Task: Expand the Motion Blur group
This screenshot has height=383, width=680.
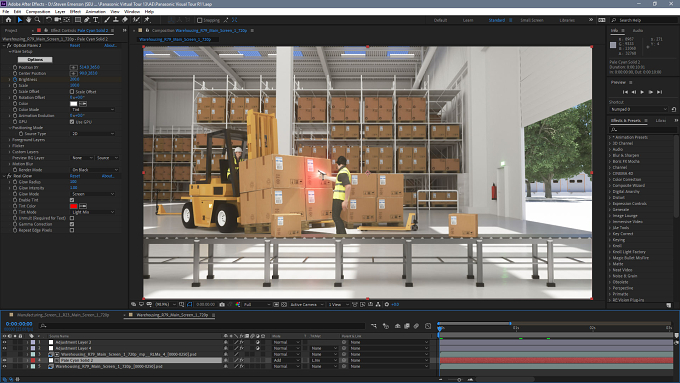Action: [10, 164]
